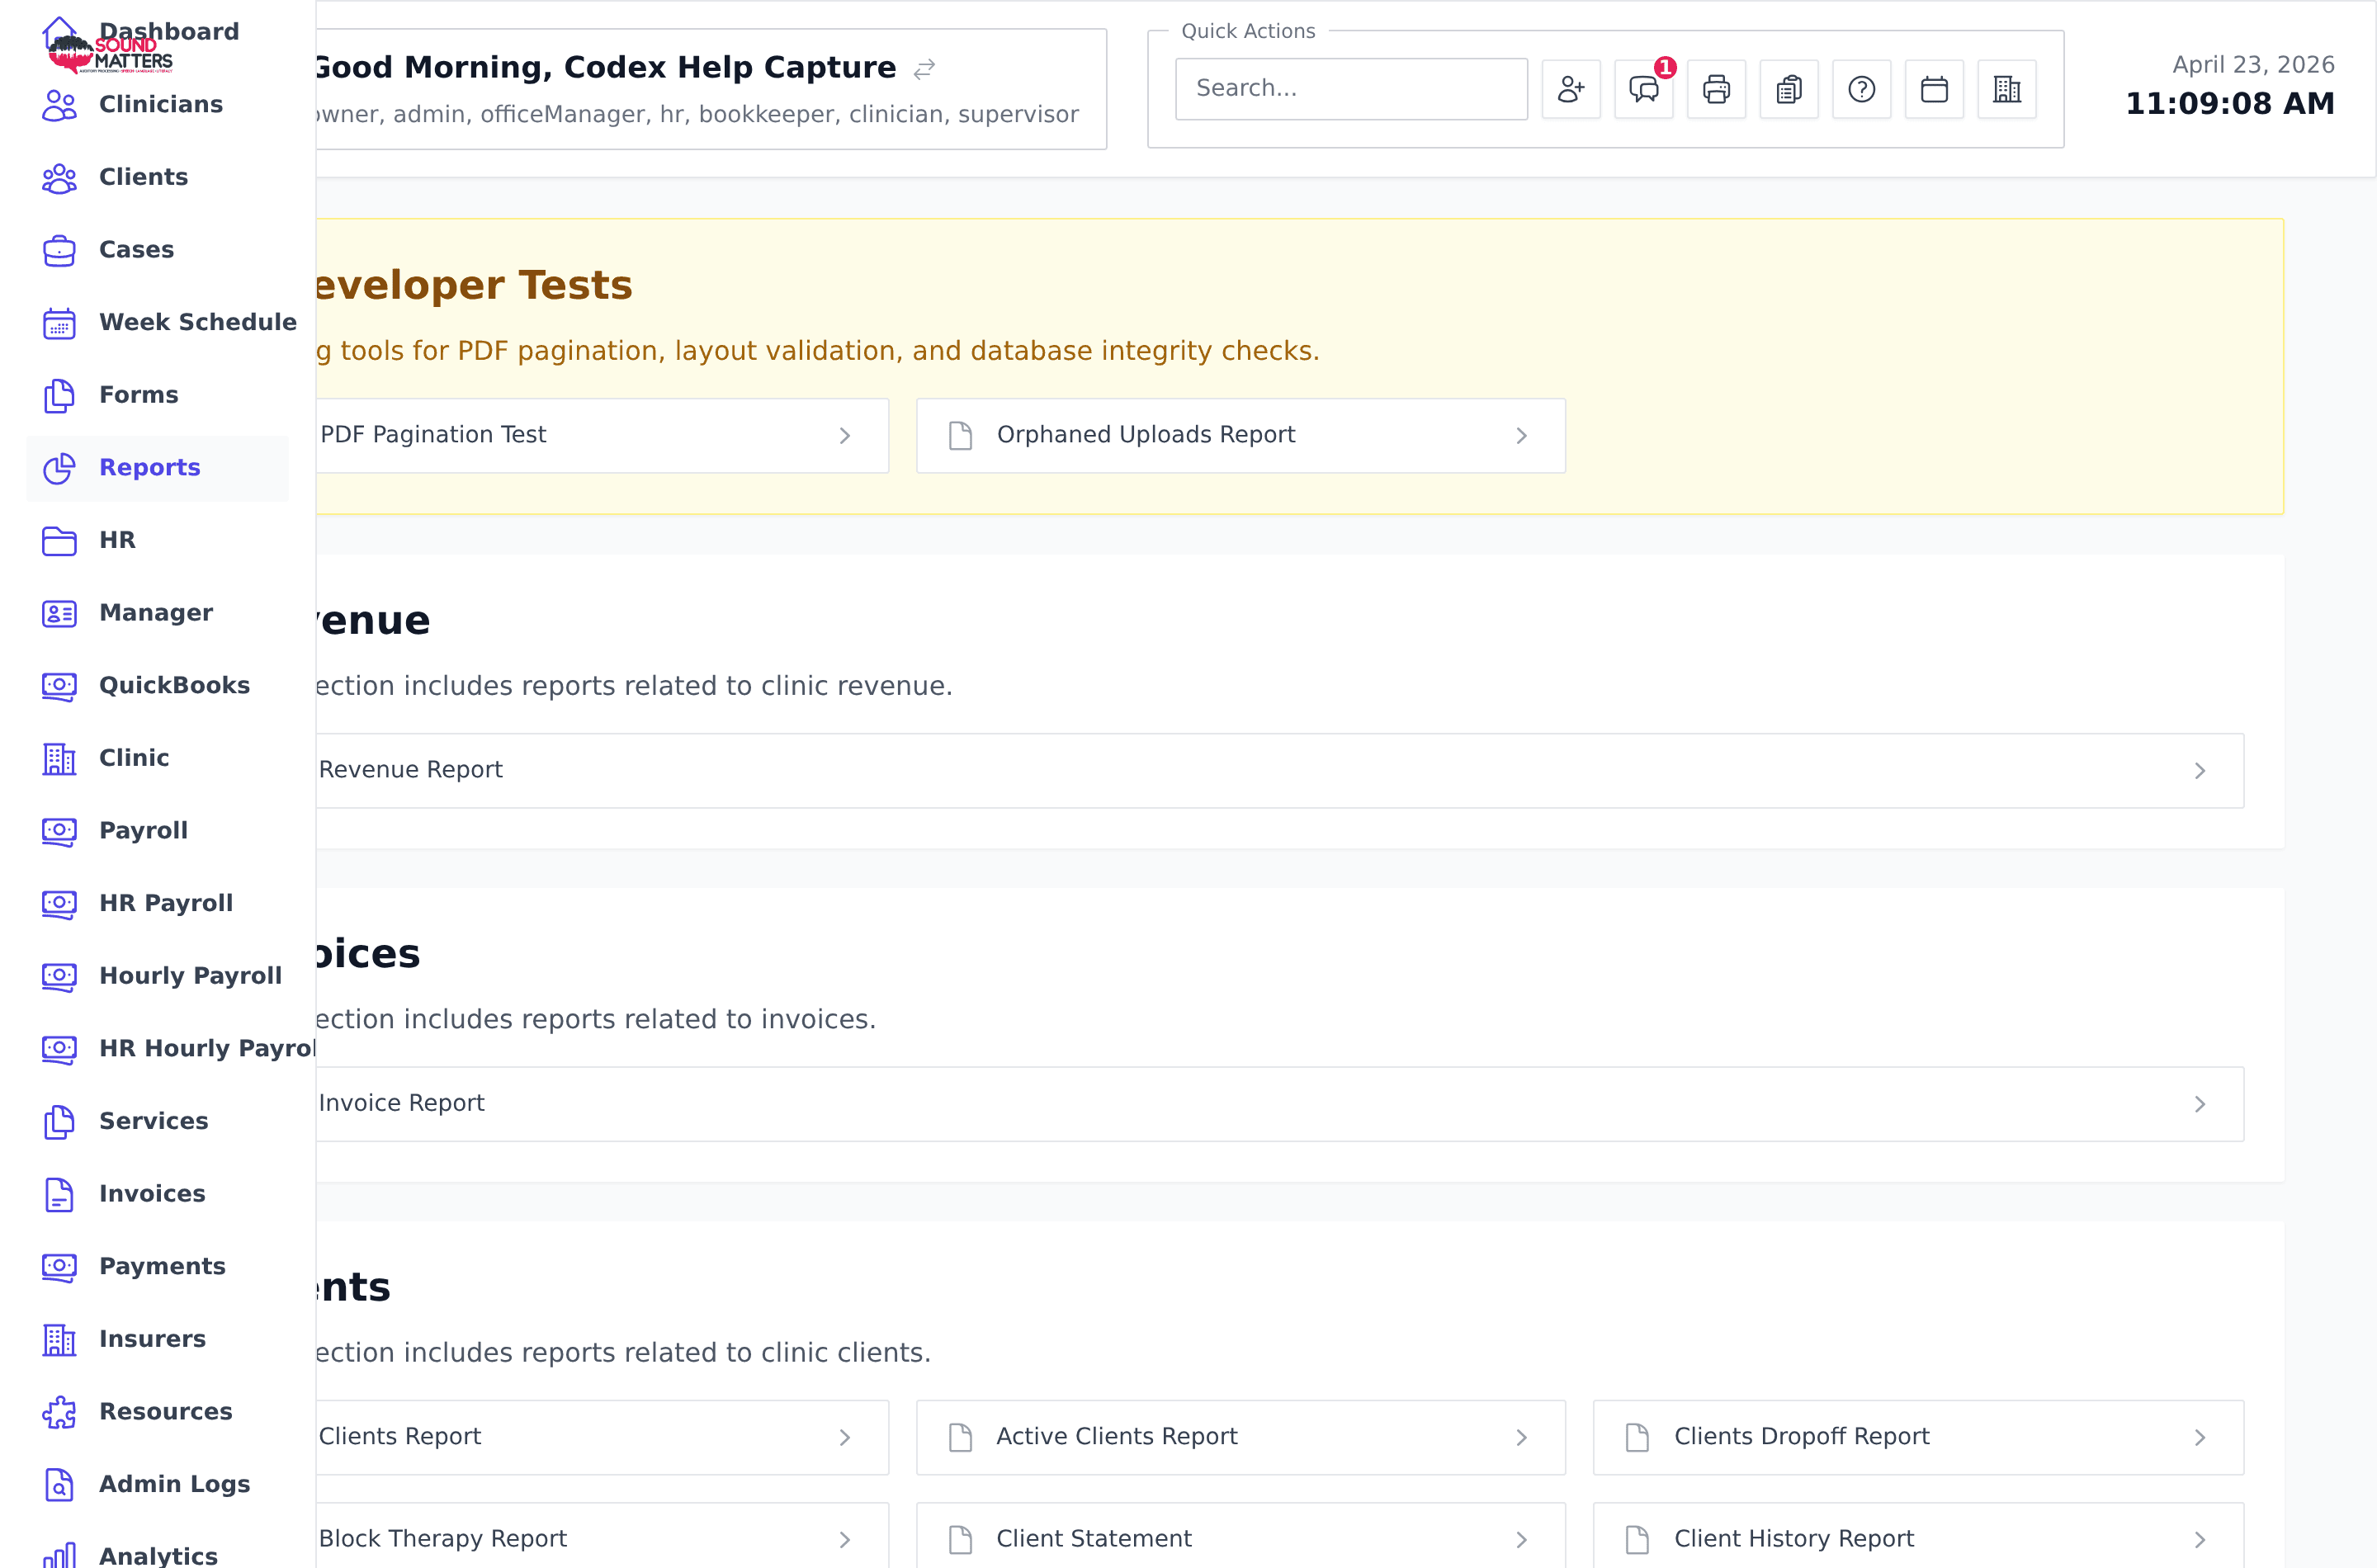
Task: Open the Hourly Payroll sidebar item
Action: 157,976
